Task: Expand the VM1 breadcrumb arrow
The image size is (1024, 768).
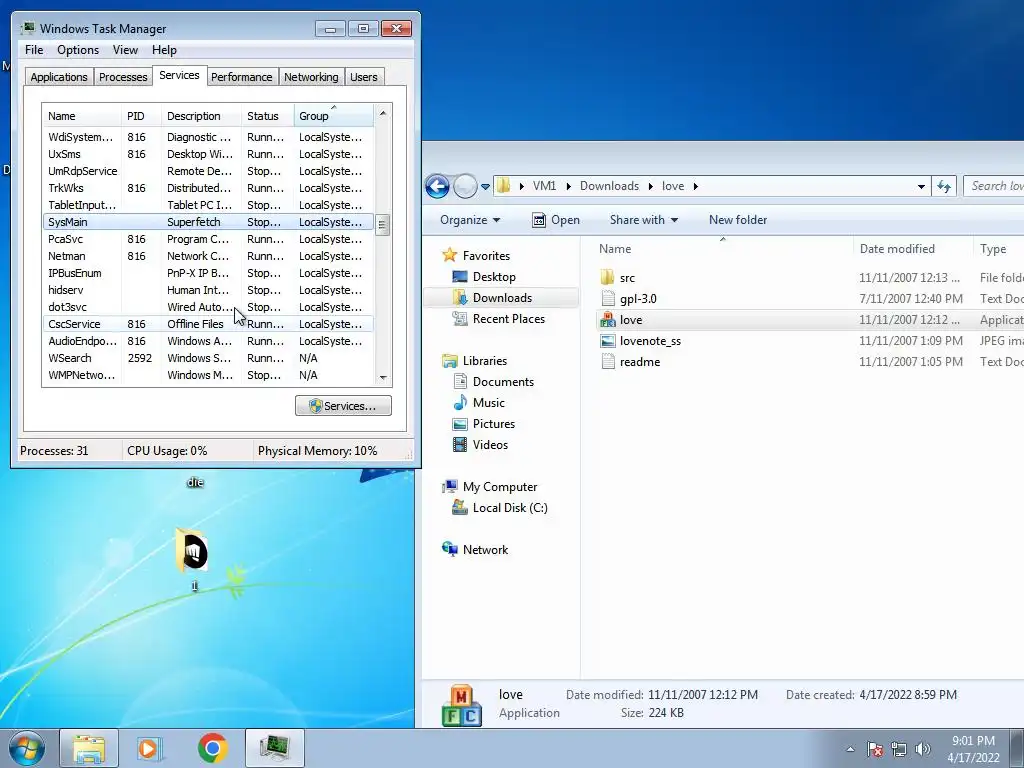Action: tap(568, 186)
